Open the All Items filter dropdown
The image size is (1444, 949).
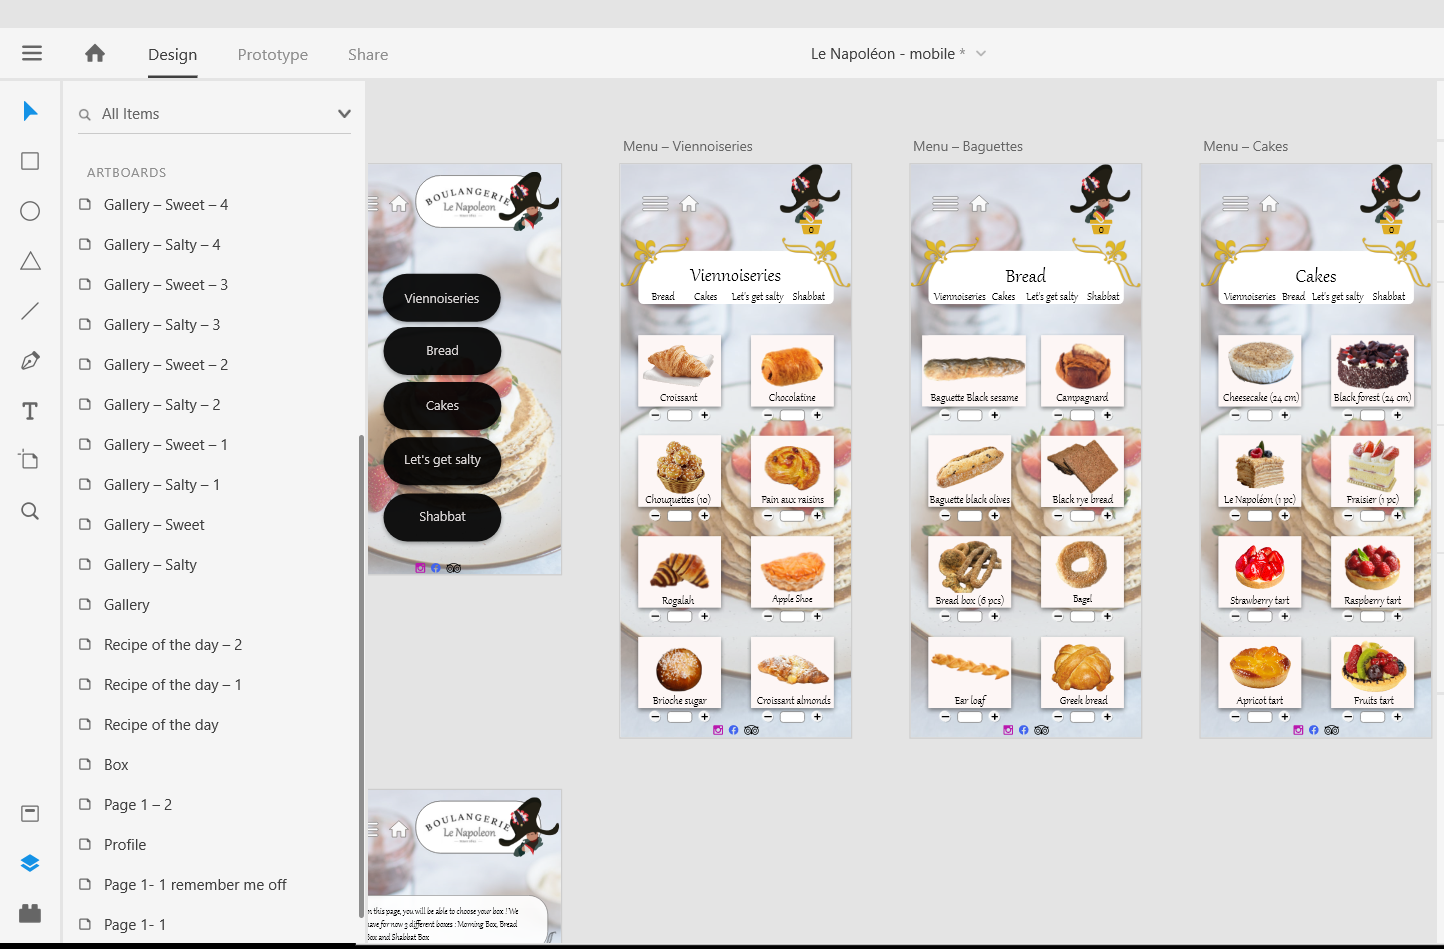click(x=343, y=113)
